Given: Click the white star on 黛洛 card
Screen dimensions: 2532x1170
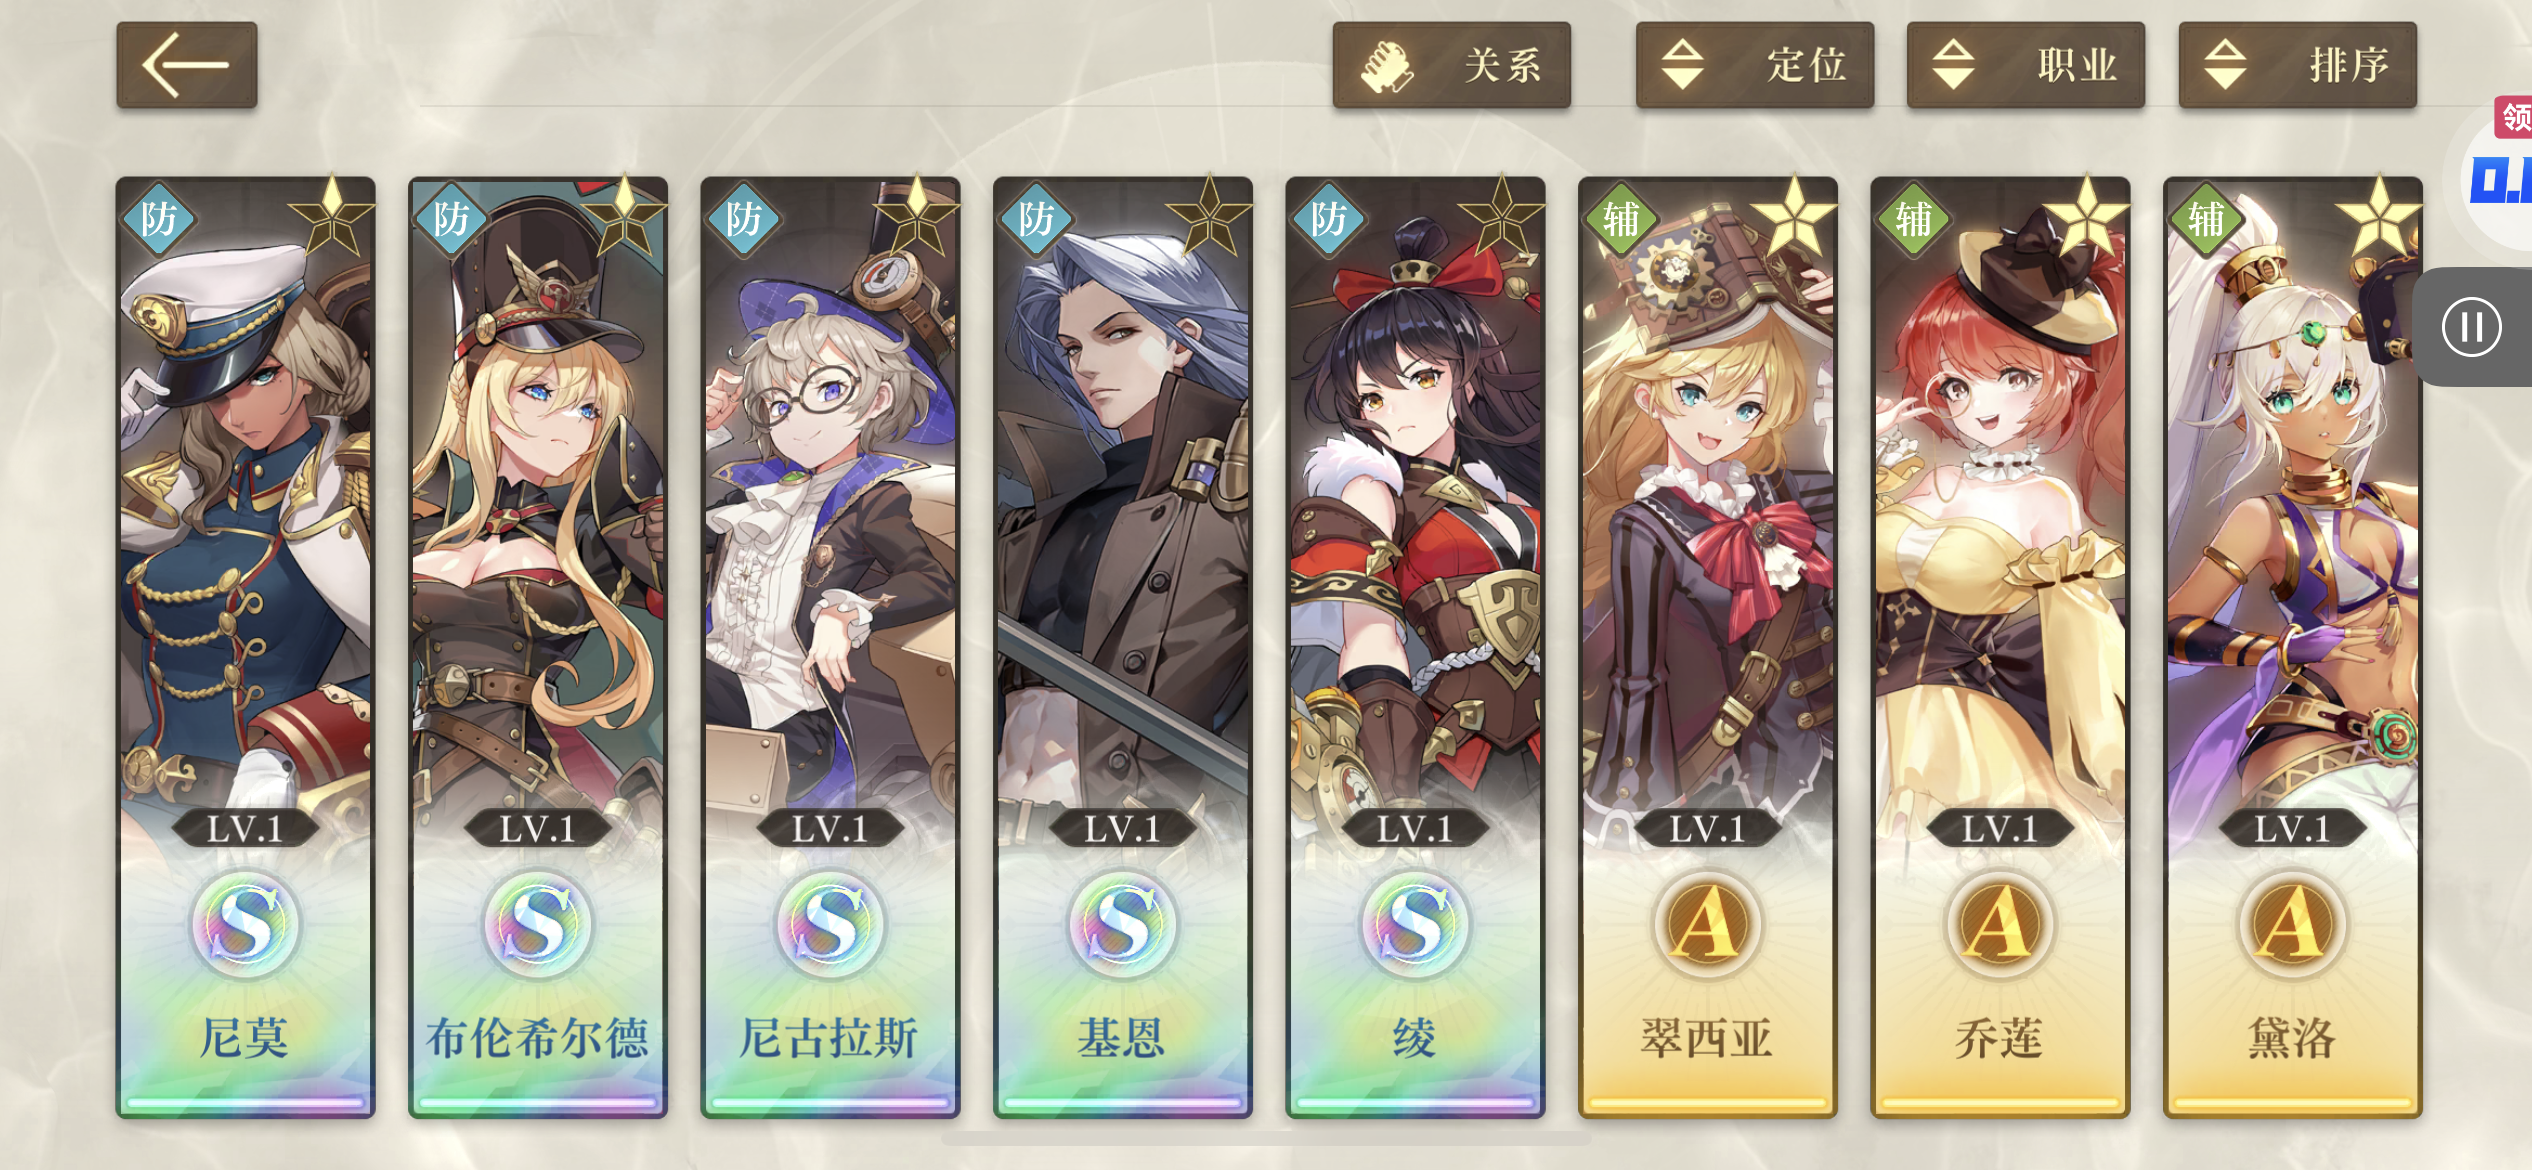Looking at the screenshot, I should pos(2379,217).
